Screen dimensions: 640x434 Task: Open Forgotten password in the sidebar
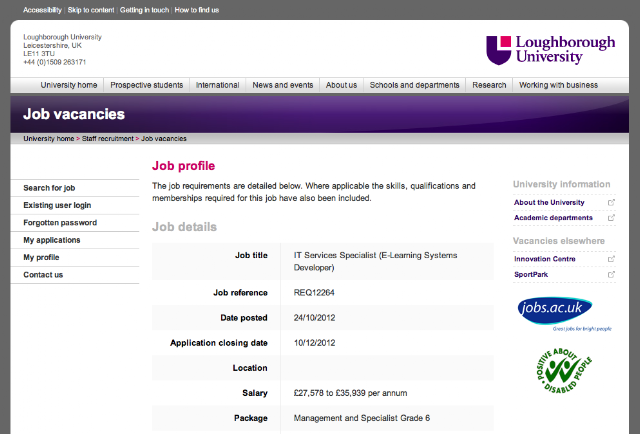coord(75,223)
